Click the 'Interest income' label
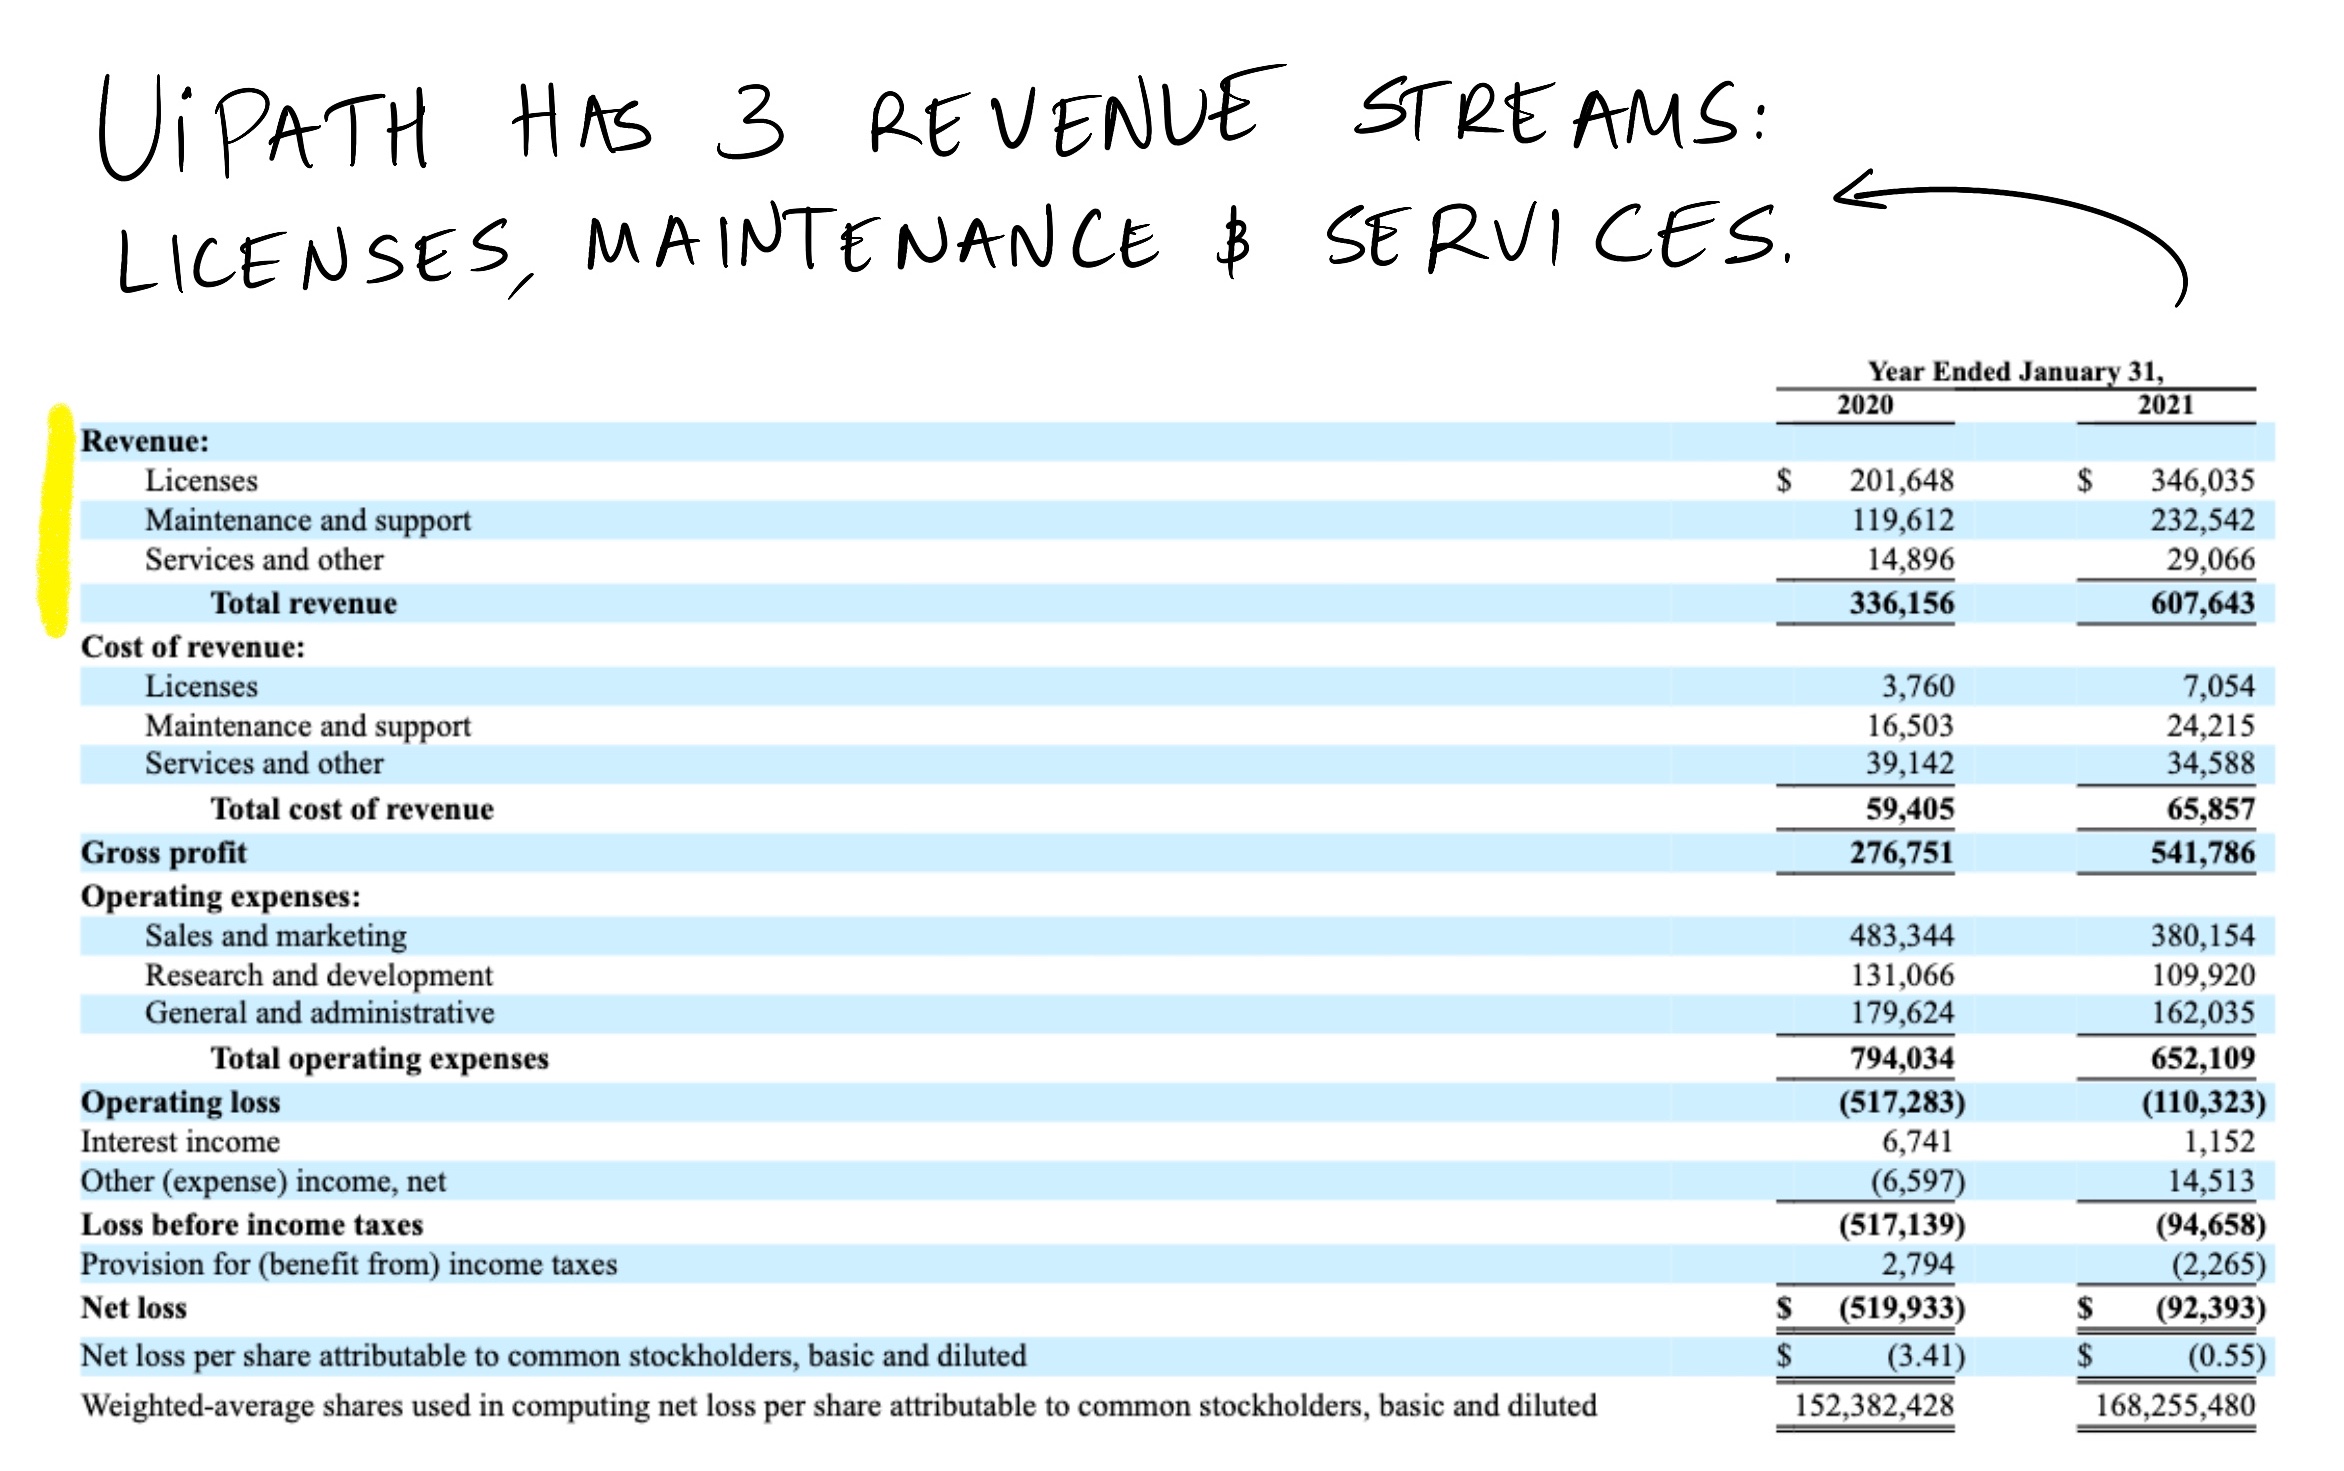The width and height of the screenshot is (2344, 1471). (x=181, y=1142)
